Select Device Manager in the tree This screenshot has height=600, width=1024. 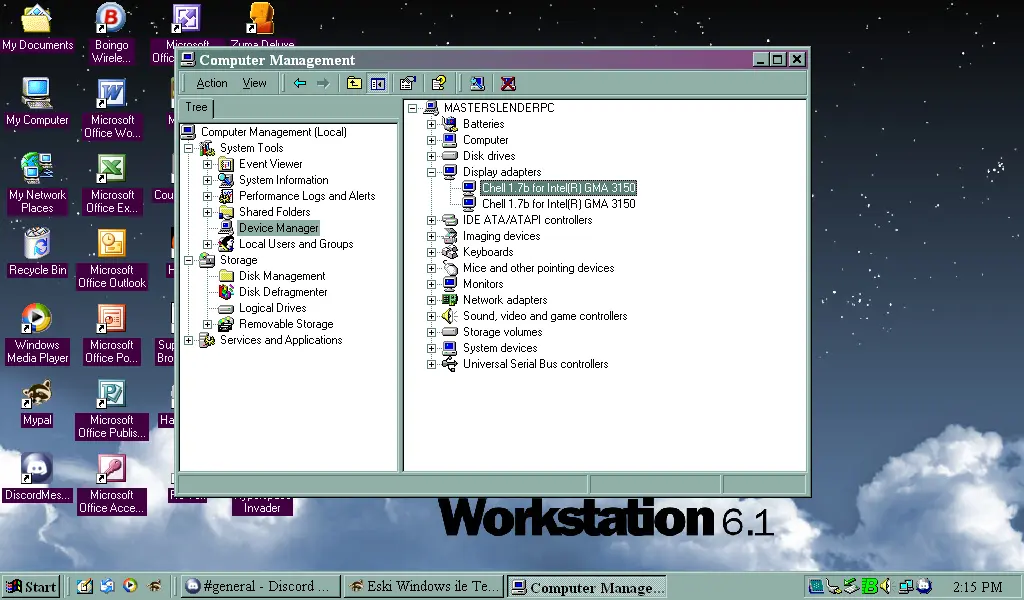[x=279, y=228]
